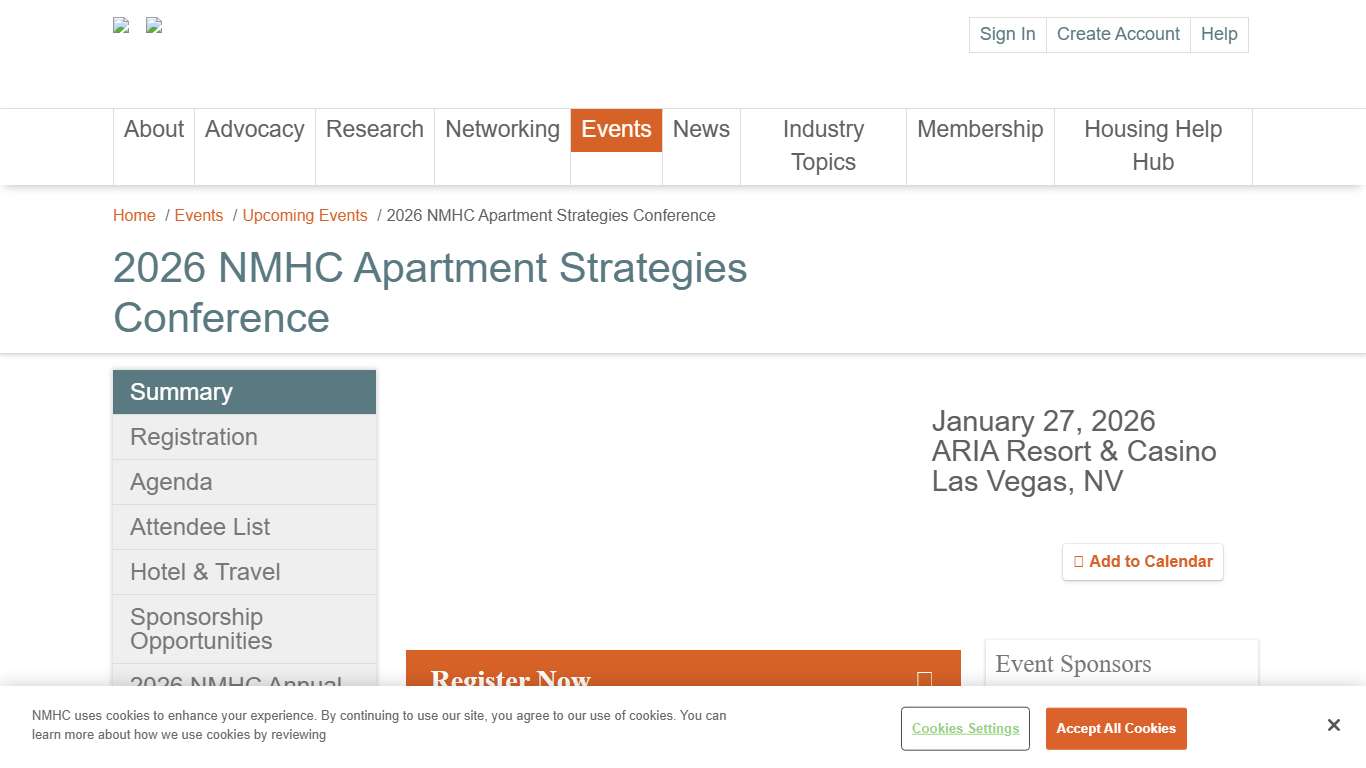
Task: Open Industry Topics in the main navigation
Action: [823, 145]
